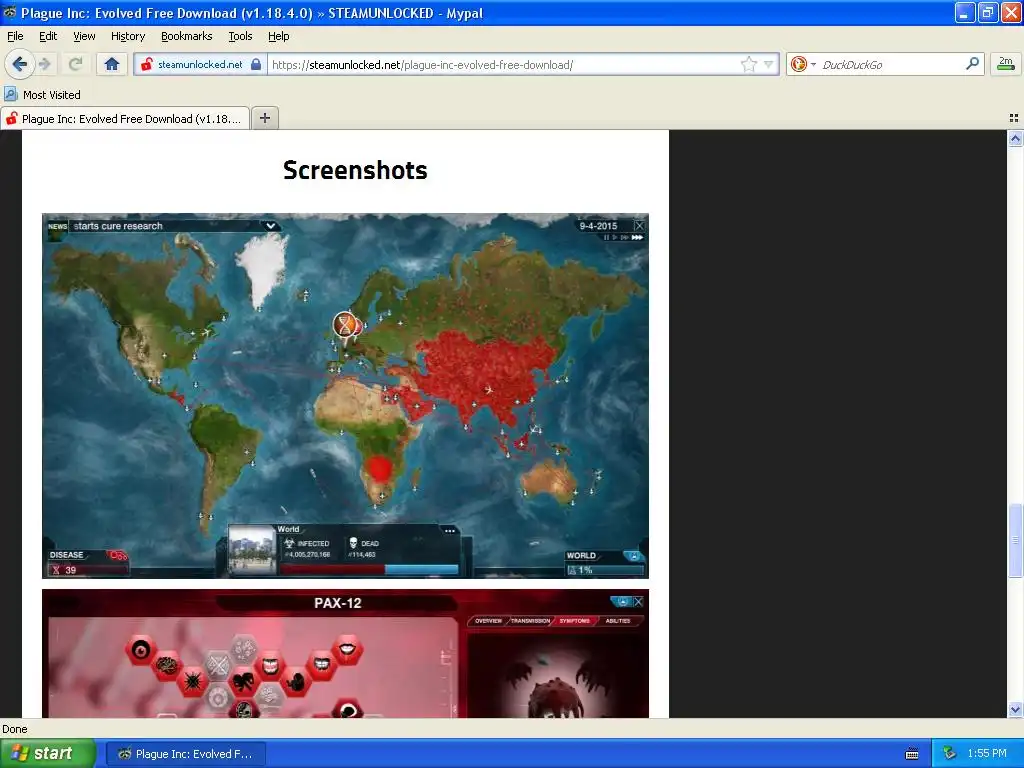Click into the DuckDuckGo search box

click(891, 64)
